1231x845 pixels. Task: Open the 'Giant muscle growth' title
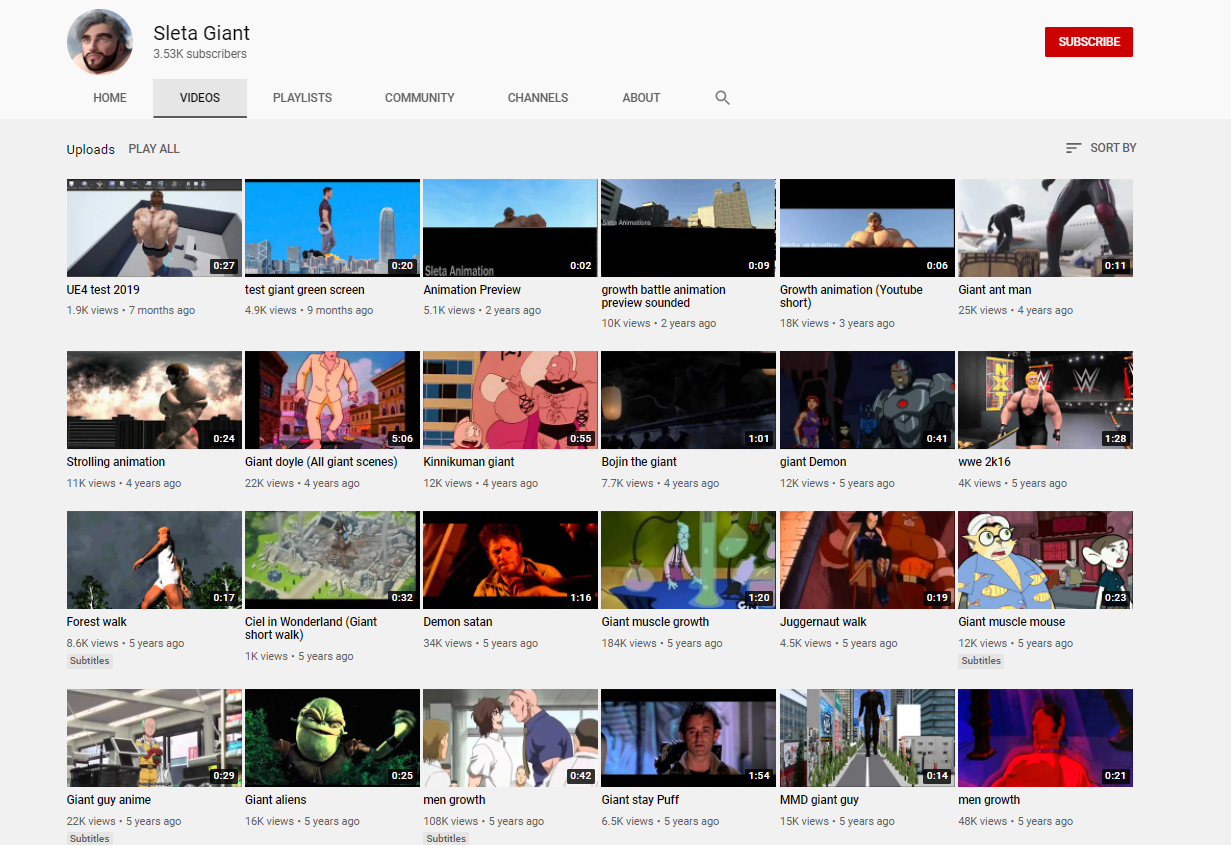point(655,622)
